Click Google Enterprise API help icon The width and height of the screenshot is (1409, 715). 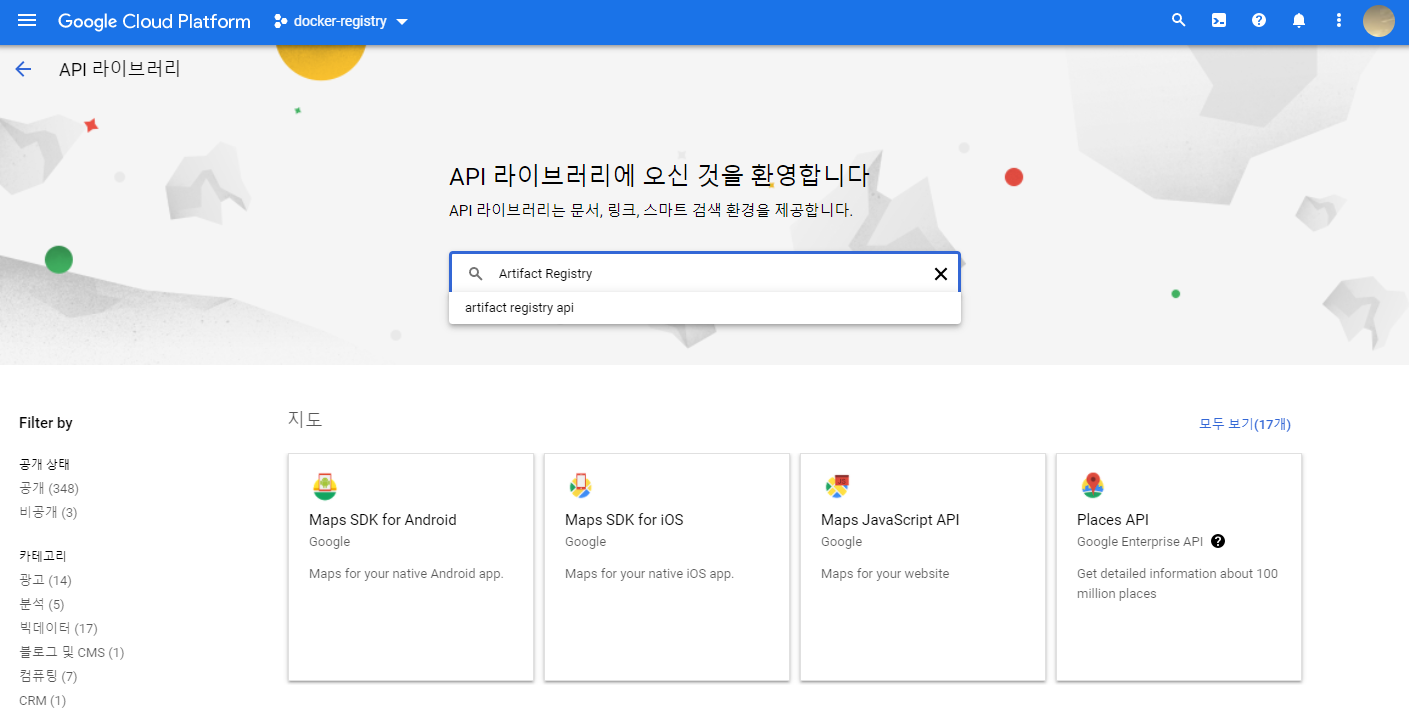point(1217,541)
